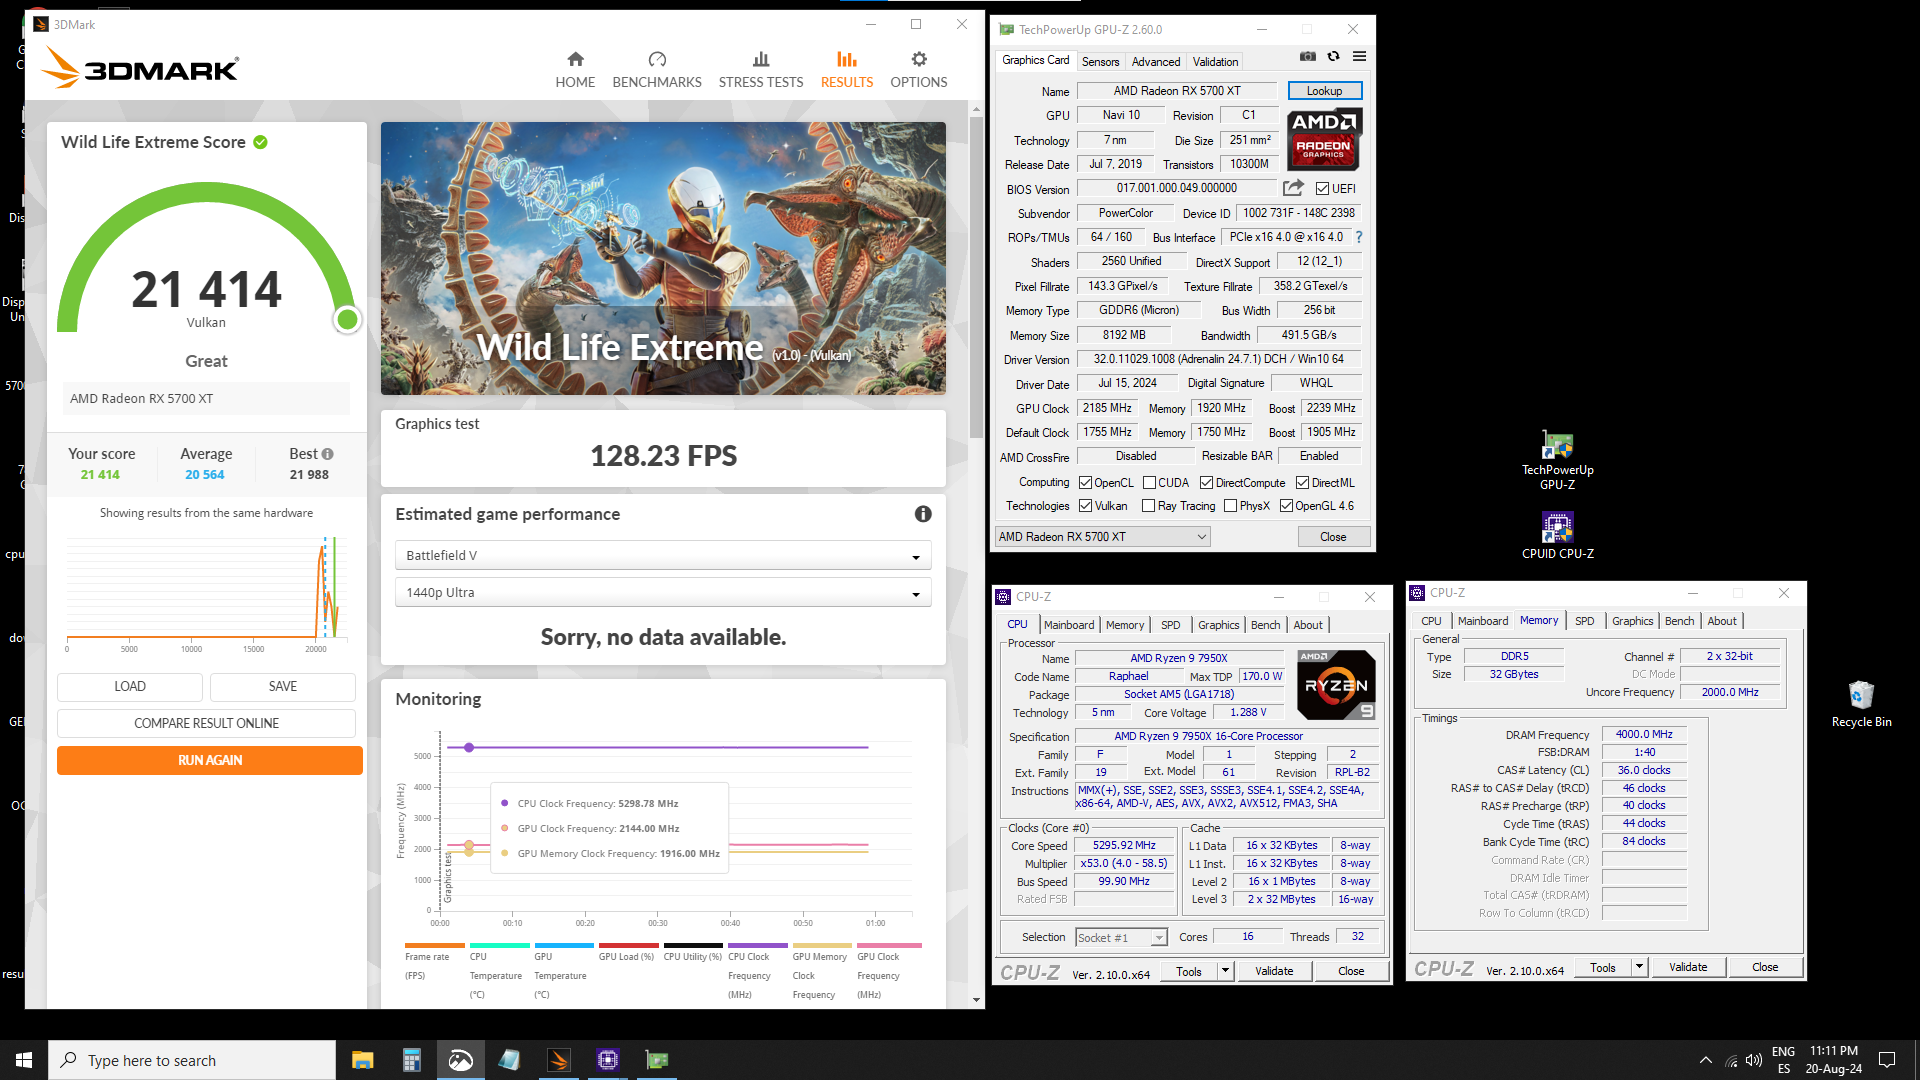This screenshot has width=1920, height=1080.
Task: Open the TechPowerUp GPU-Z desktop shortcut
Action: click(x=1558, y=460)
